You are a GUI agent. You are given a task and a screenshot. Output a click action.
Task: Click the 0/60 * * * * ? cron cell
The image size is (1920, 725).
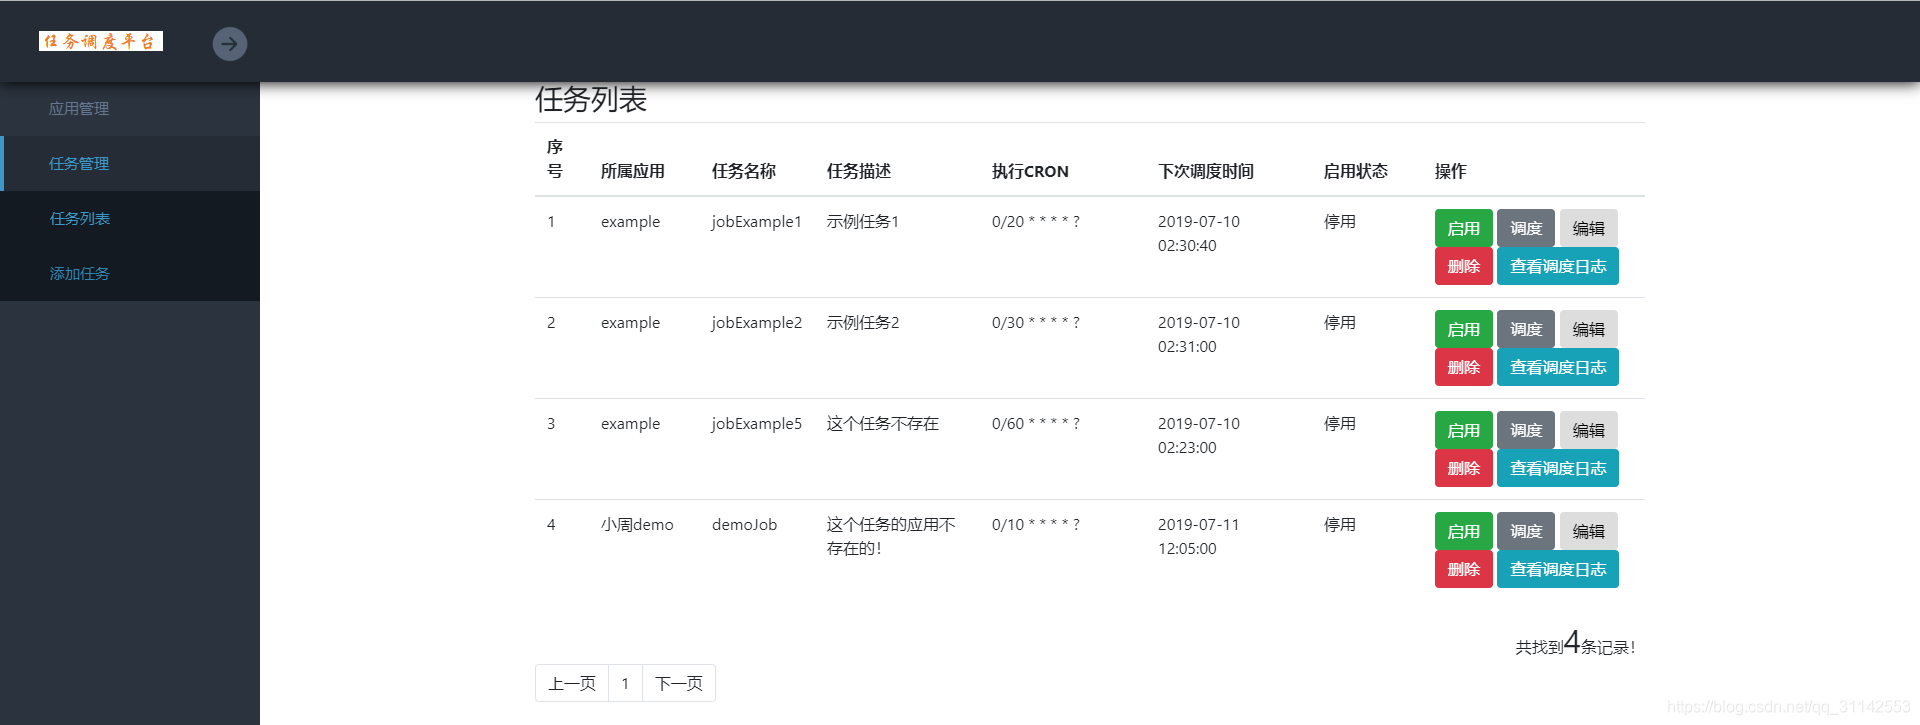1036,424
